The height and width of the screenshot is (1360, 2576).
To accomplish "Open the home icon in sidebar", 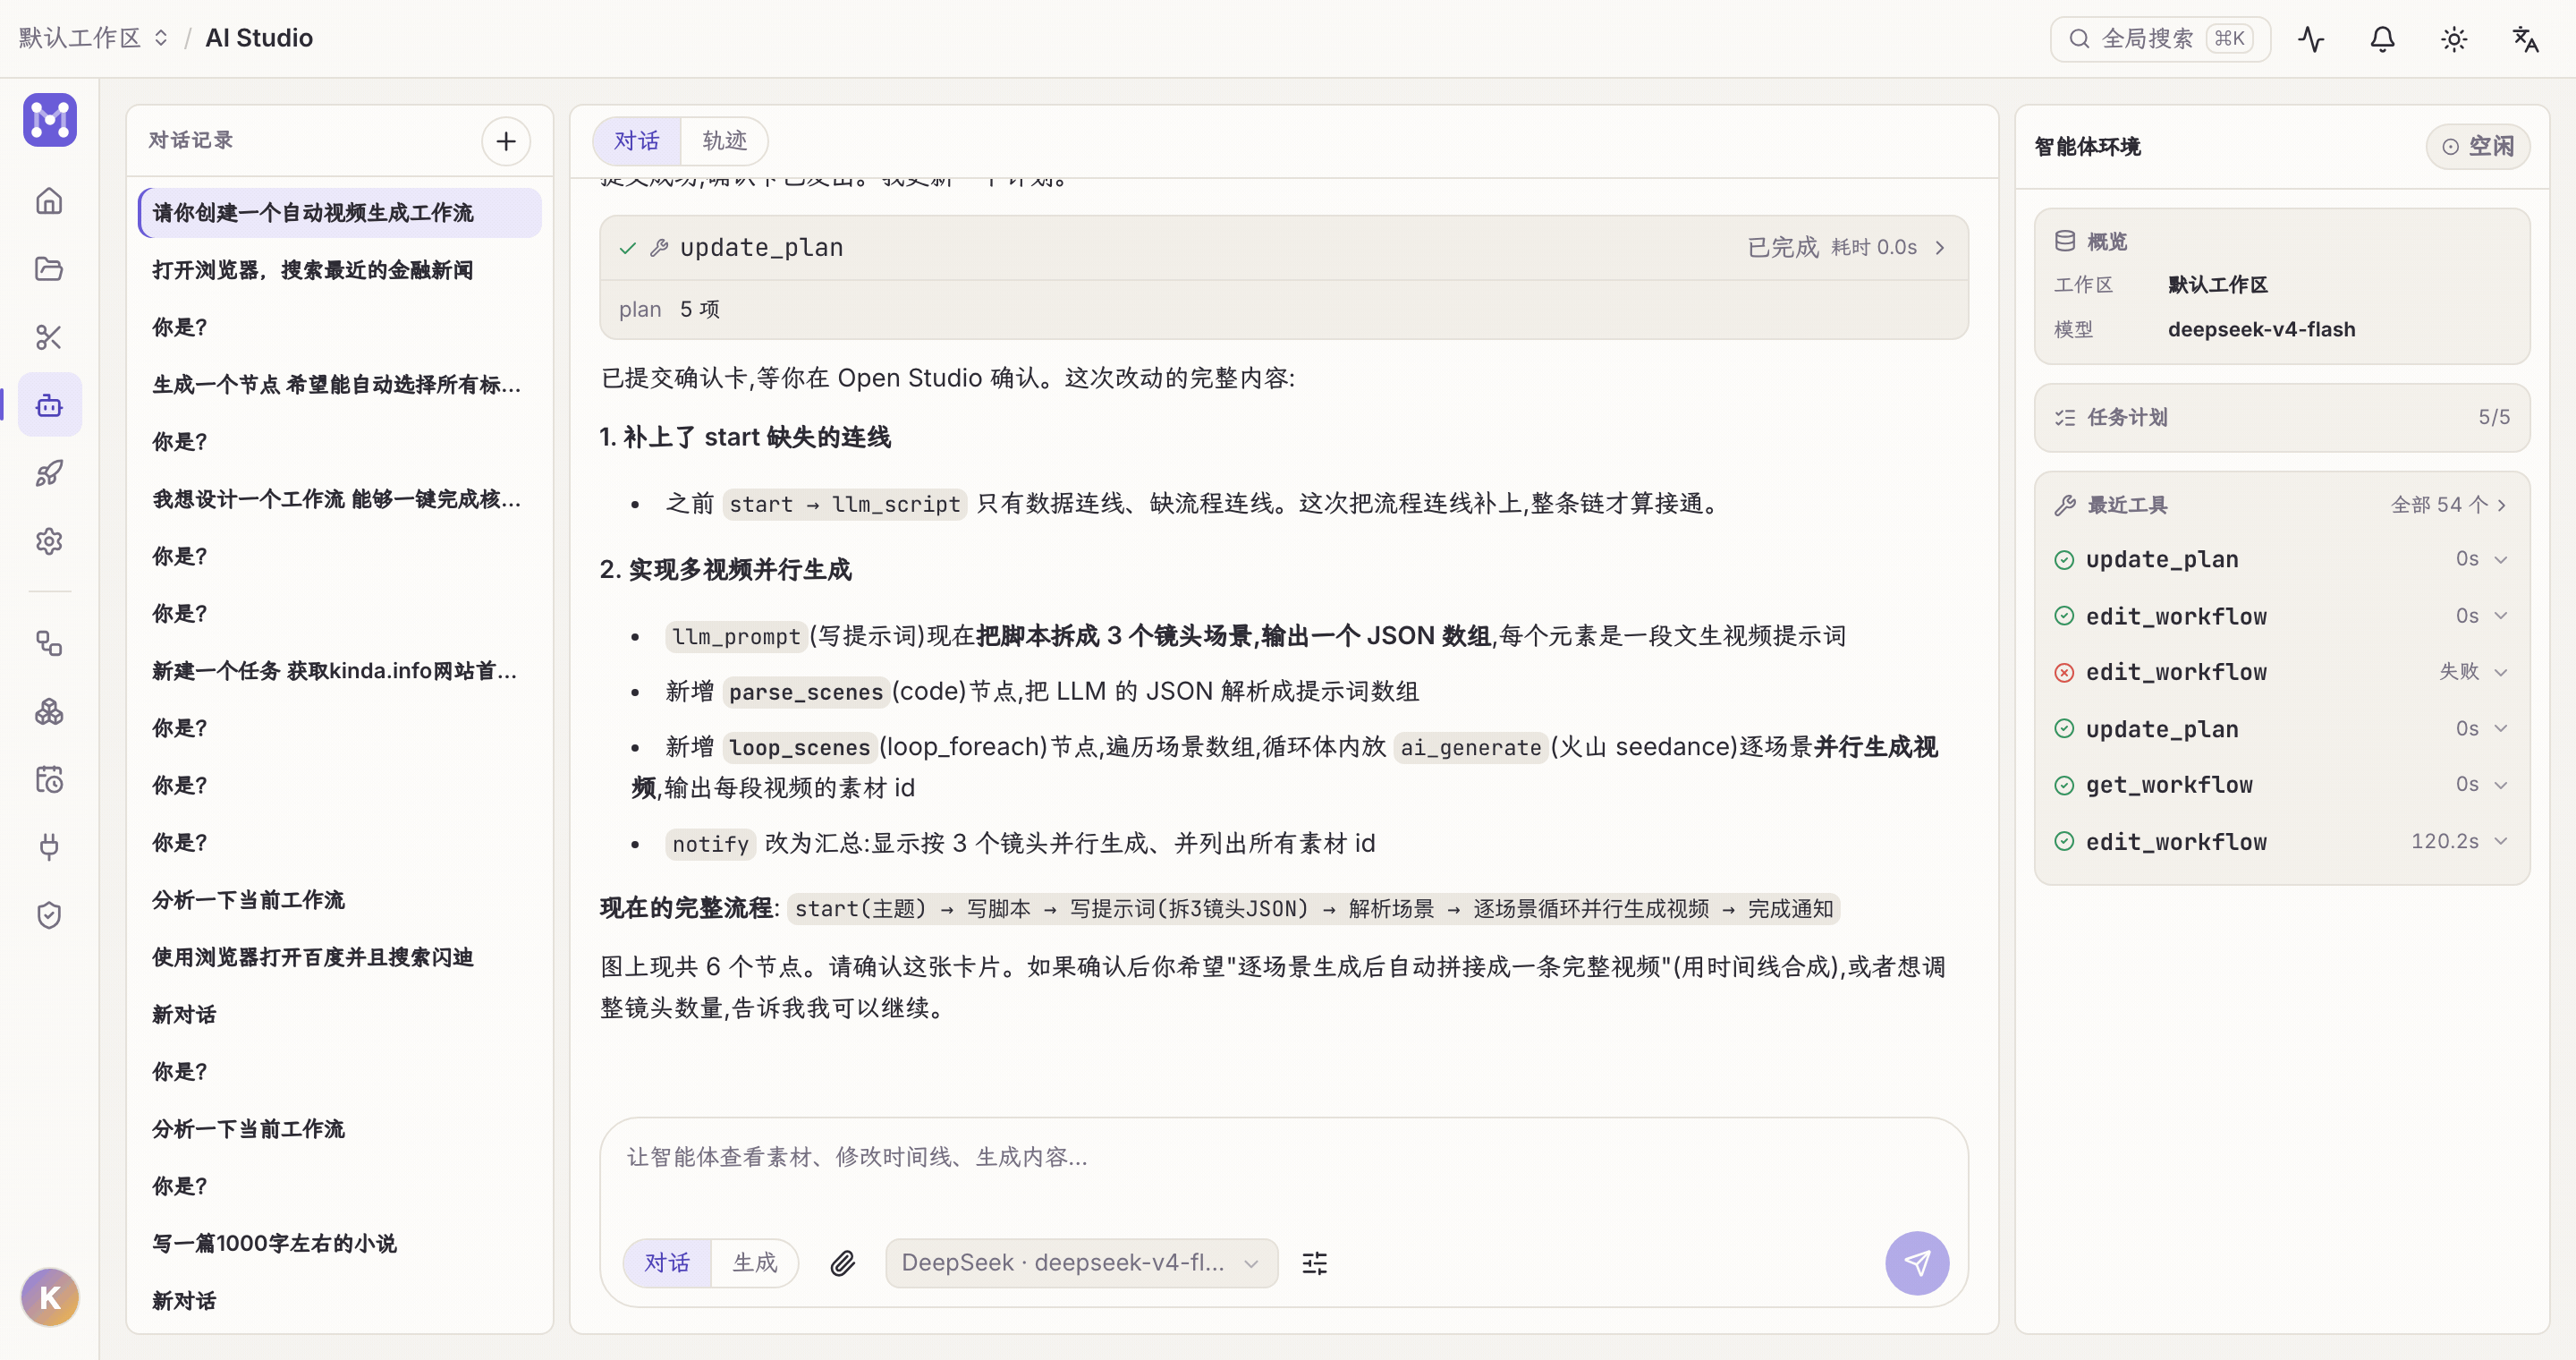I will 49,201.
